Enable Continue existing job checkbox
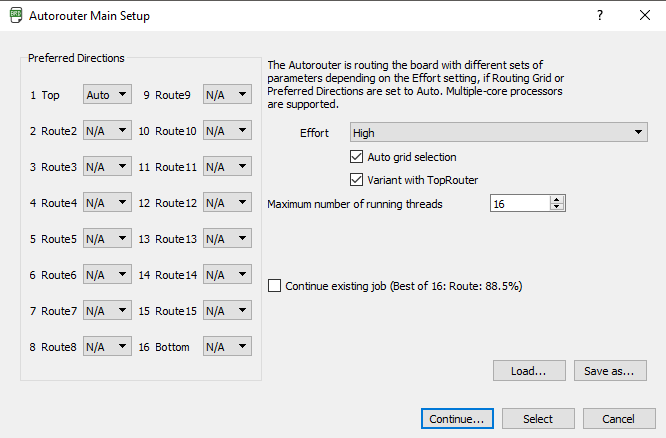 pyautogui.click(x=274, y=286)
